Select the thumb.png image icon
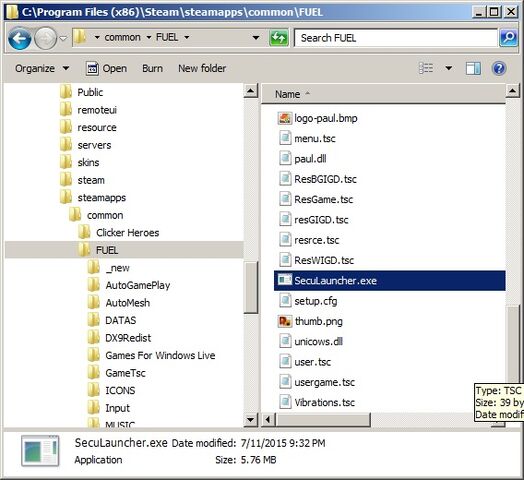Screen dimensions: 524x480 click(x=285, y=321)
